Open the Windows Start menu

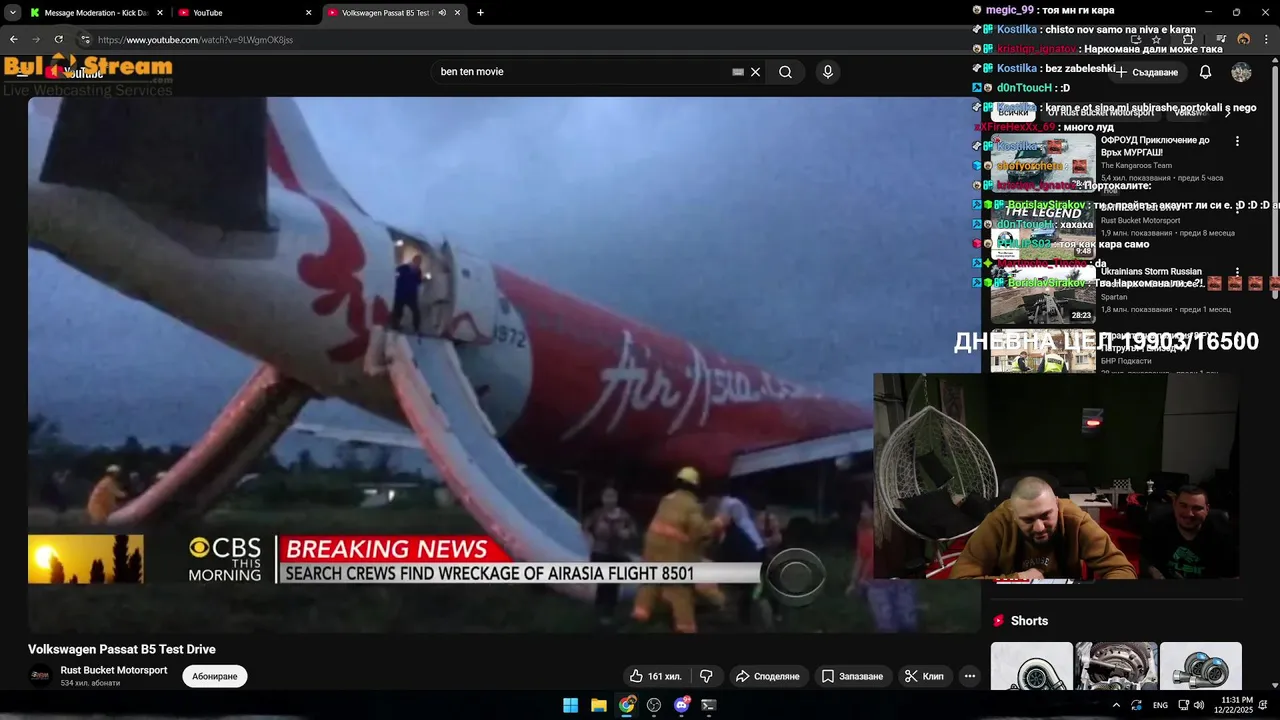(570, 705)
